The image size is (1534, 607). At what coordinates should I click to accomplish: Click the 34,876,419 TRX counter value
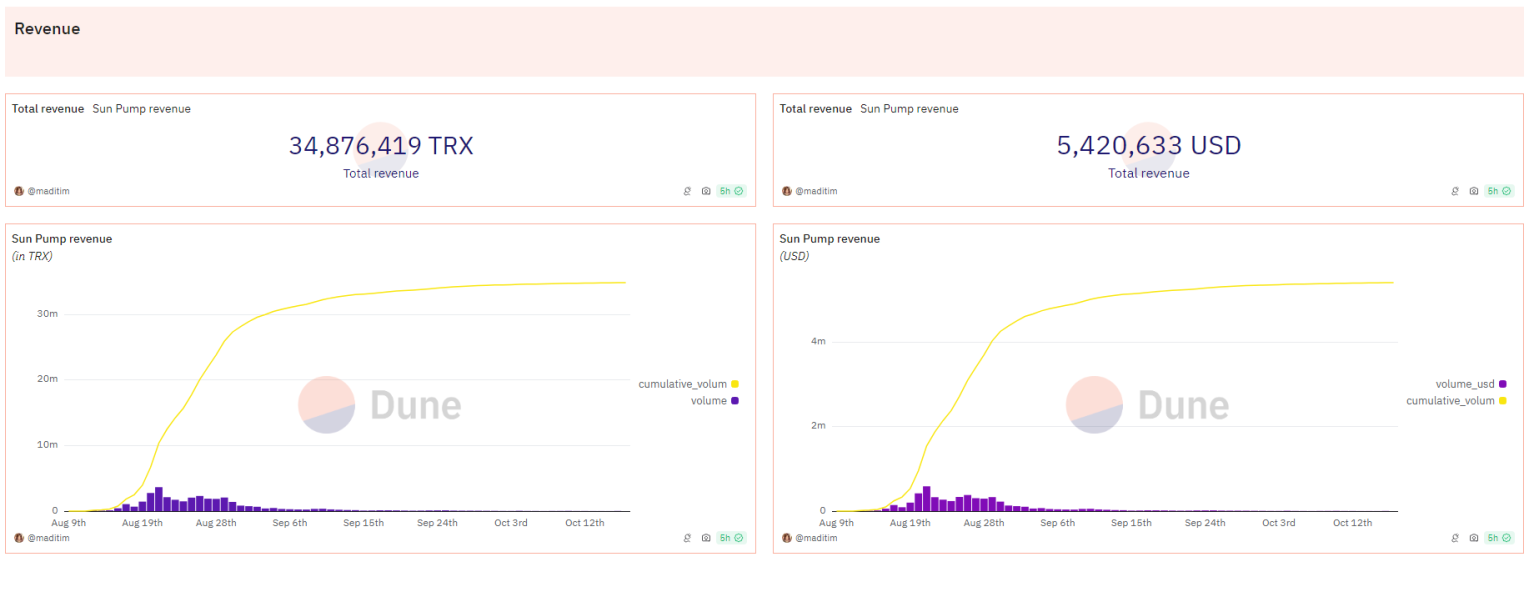point(381,146)
